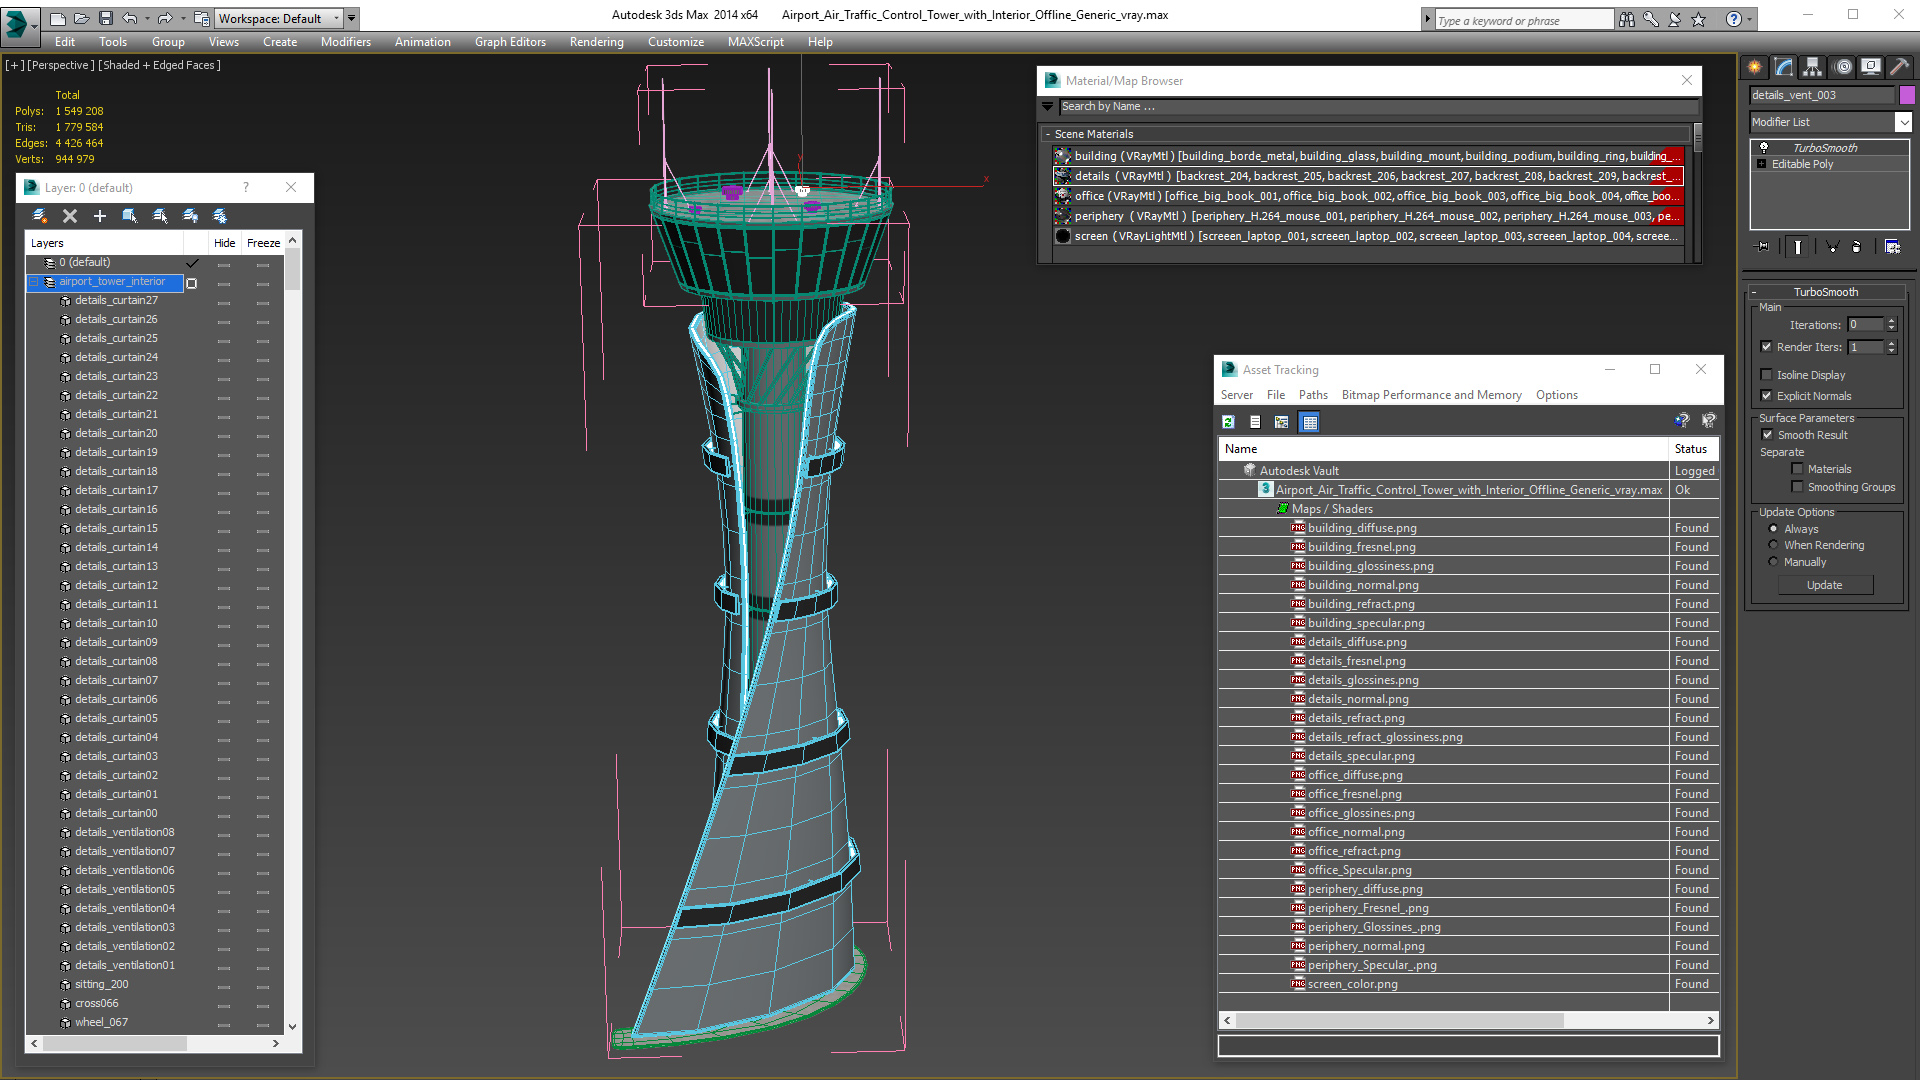Screen dimensions: 1920x1080
Task: Open quick access toolbar customize arrow
Action: point(352,19)
